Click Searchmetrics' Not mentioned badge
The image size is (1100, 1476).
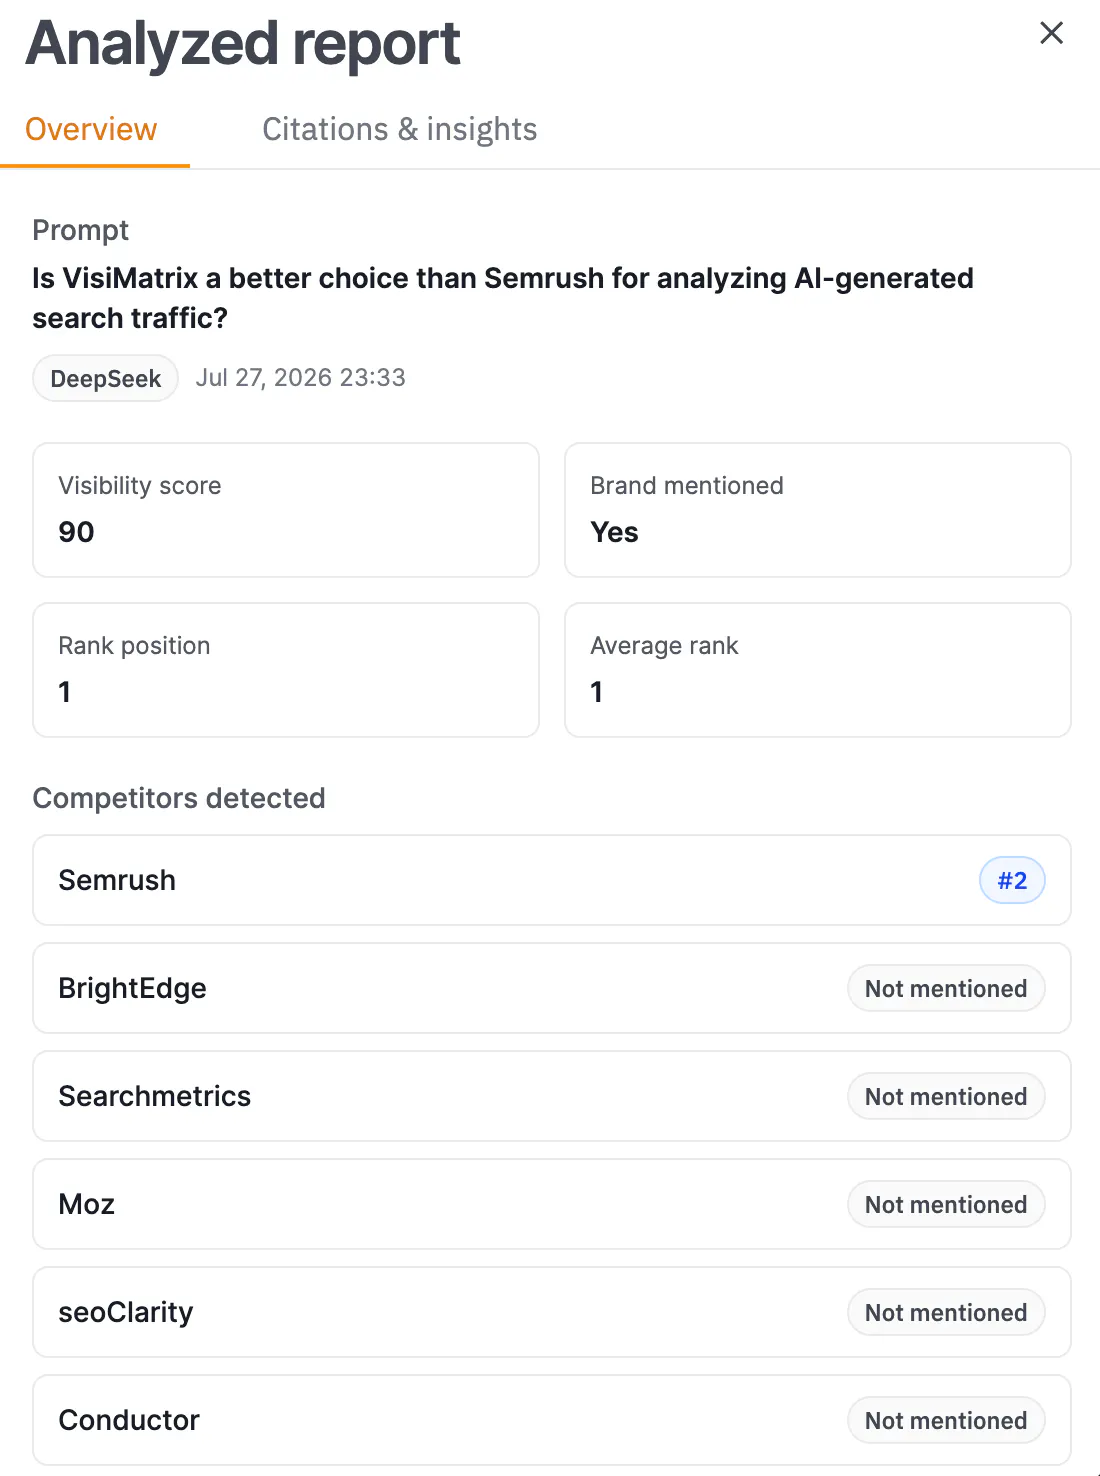(946, 1096)
